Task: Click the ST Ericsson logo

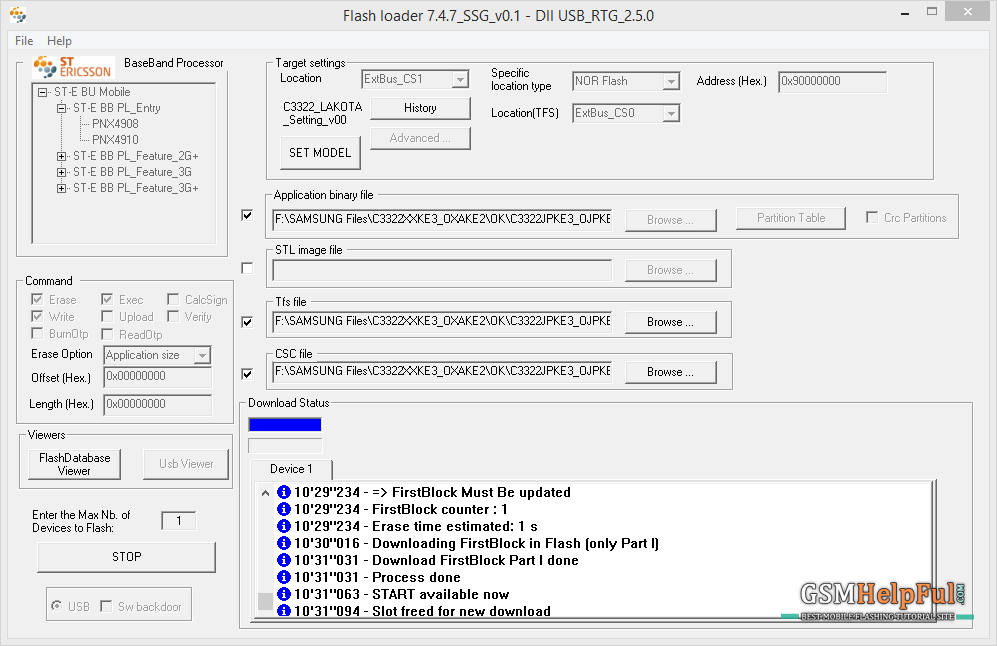Action: coord(72,67)
